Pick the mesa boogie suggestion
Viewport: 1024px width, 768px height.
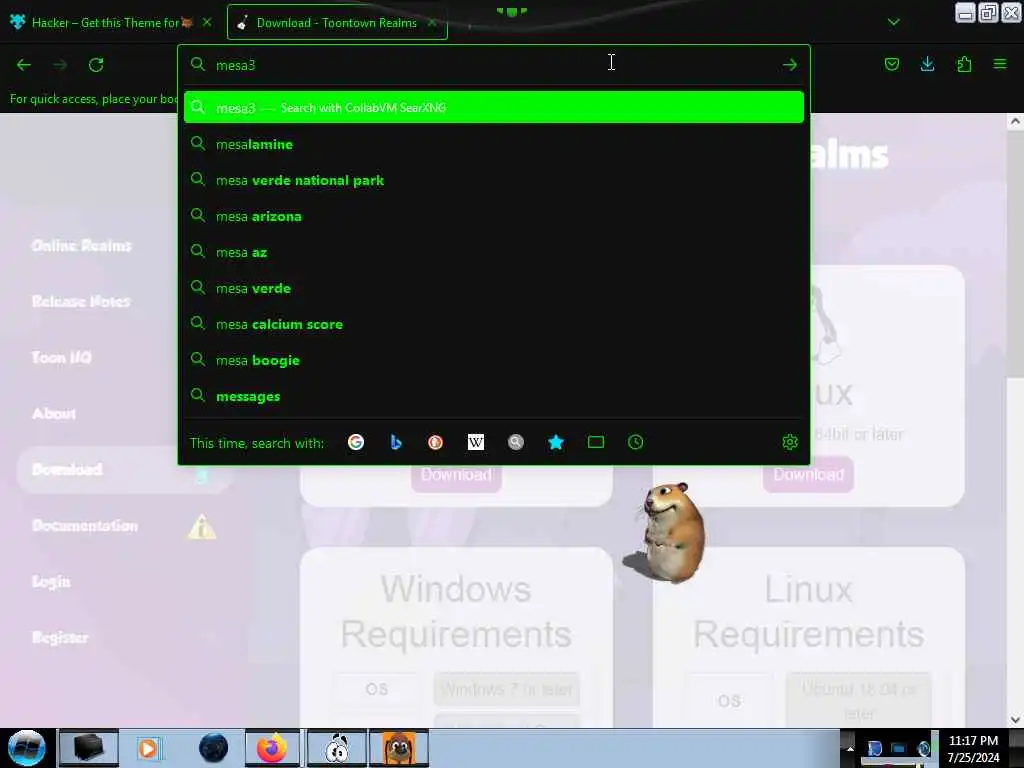tap(494, 360)
